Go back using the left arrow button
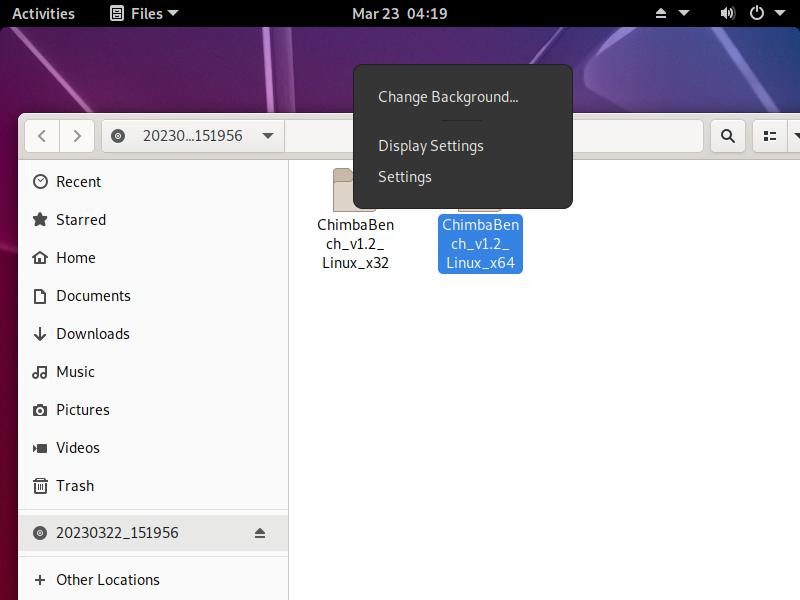The image size is (800, 600). coord(42,136)
